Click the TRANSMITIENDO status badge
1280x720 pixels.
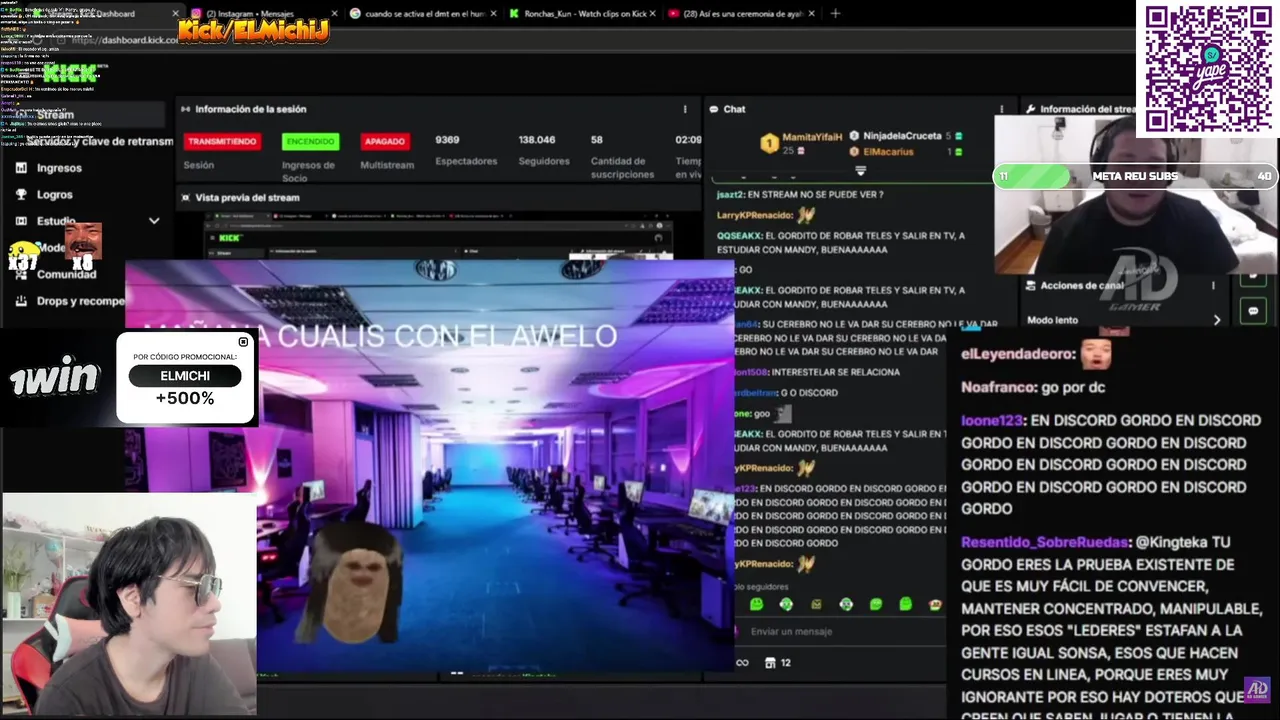pos(222,142)
